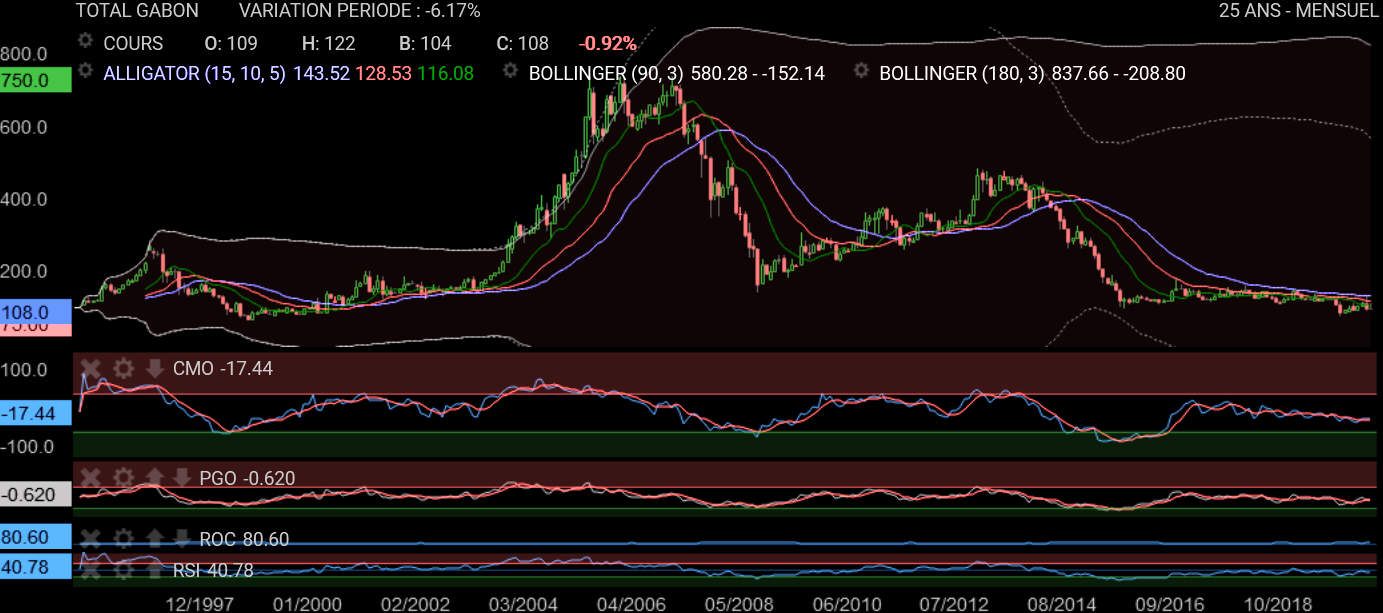Move the CMO panel down
The width and height of the screenshot is (1383, 613).
click(154, 368)
